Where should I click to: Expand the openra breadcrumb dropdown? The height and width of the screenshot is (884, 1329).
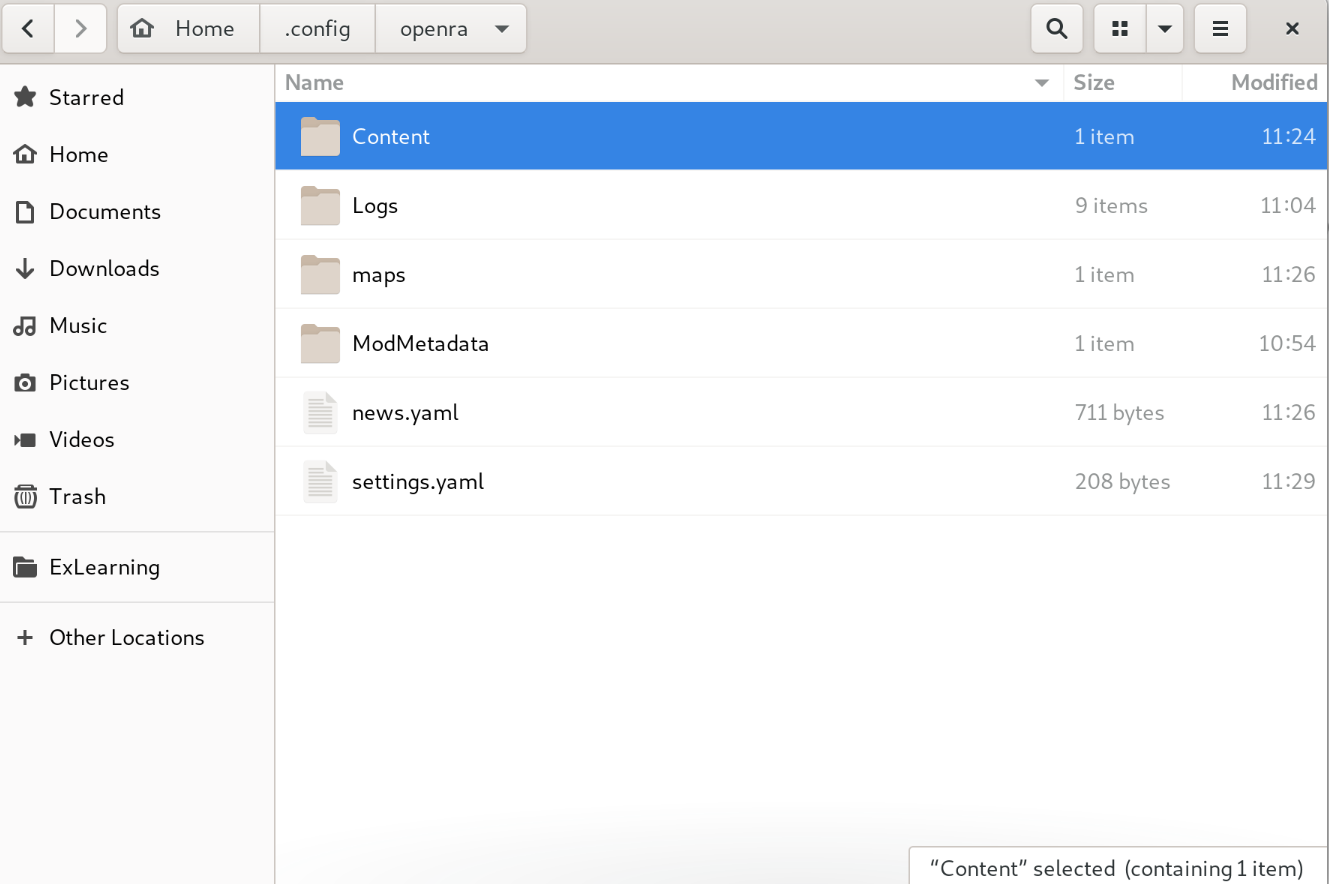tap(502, 28)
